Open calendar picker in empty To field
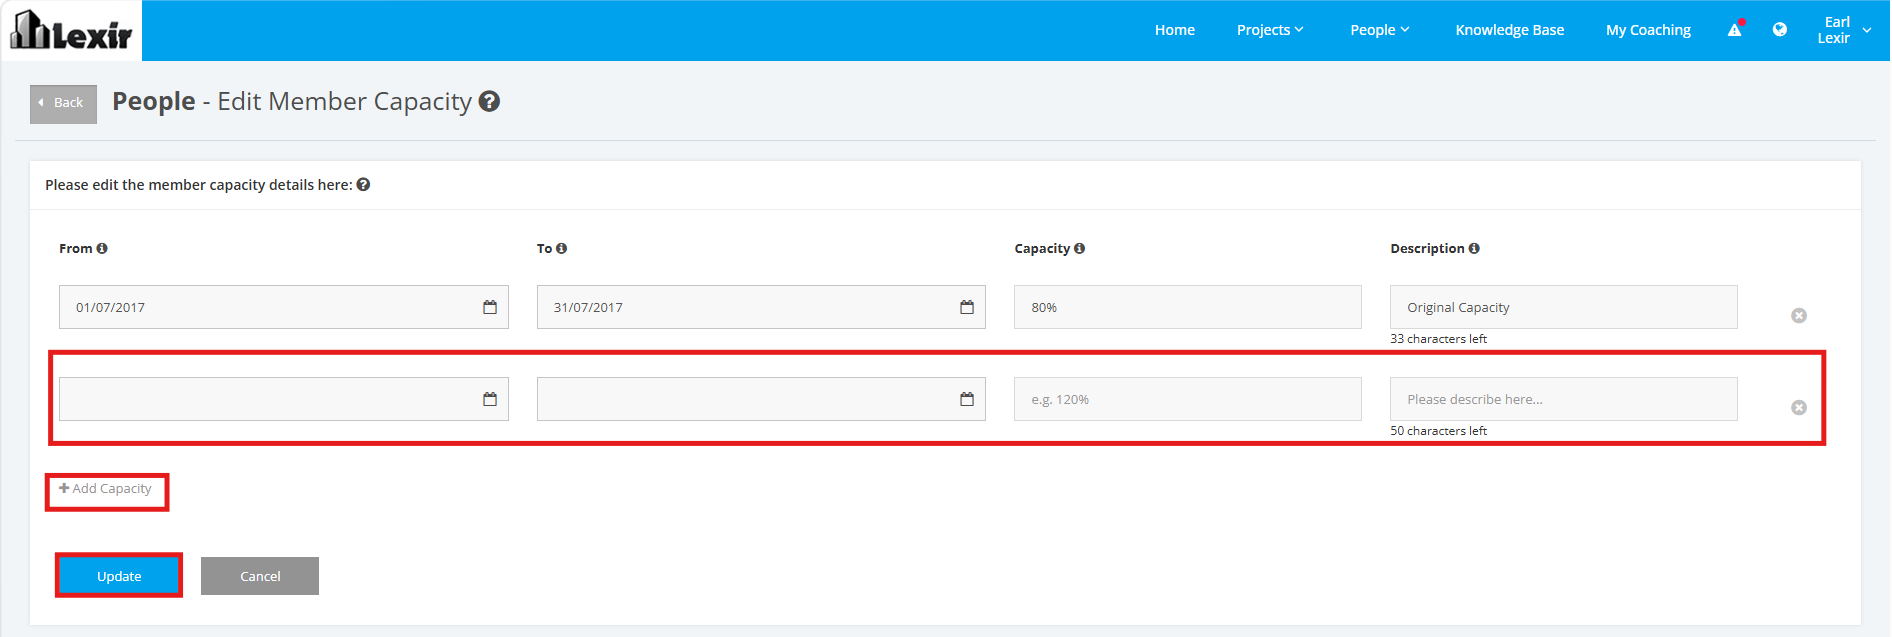Screen dimensions: 1892x637 tap(967, 399)
